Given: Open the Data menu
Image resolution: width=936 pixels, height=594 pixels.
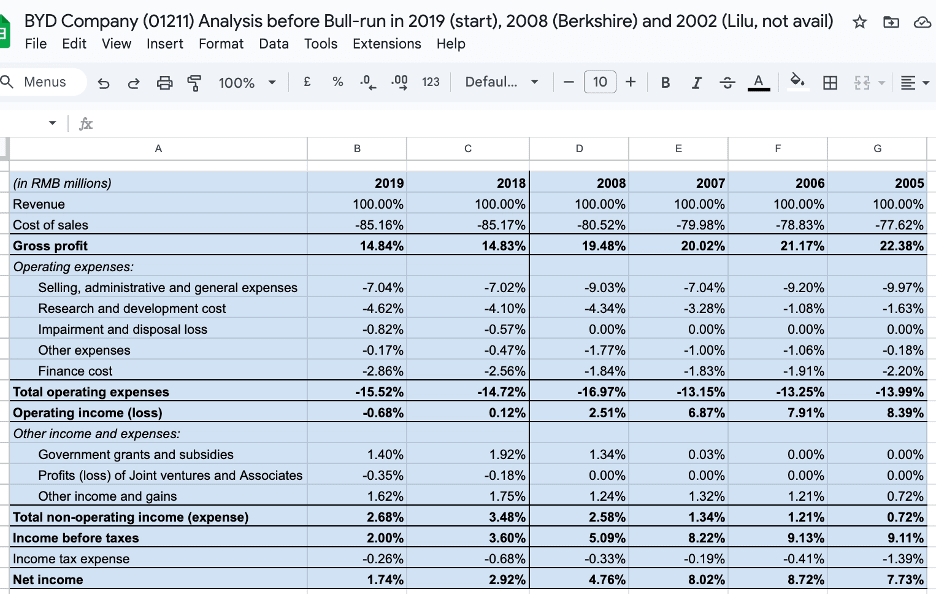Looking at the screenshot, I should pos(273,44).
